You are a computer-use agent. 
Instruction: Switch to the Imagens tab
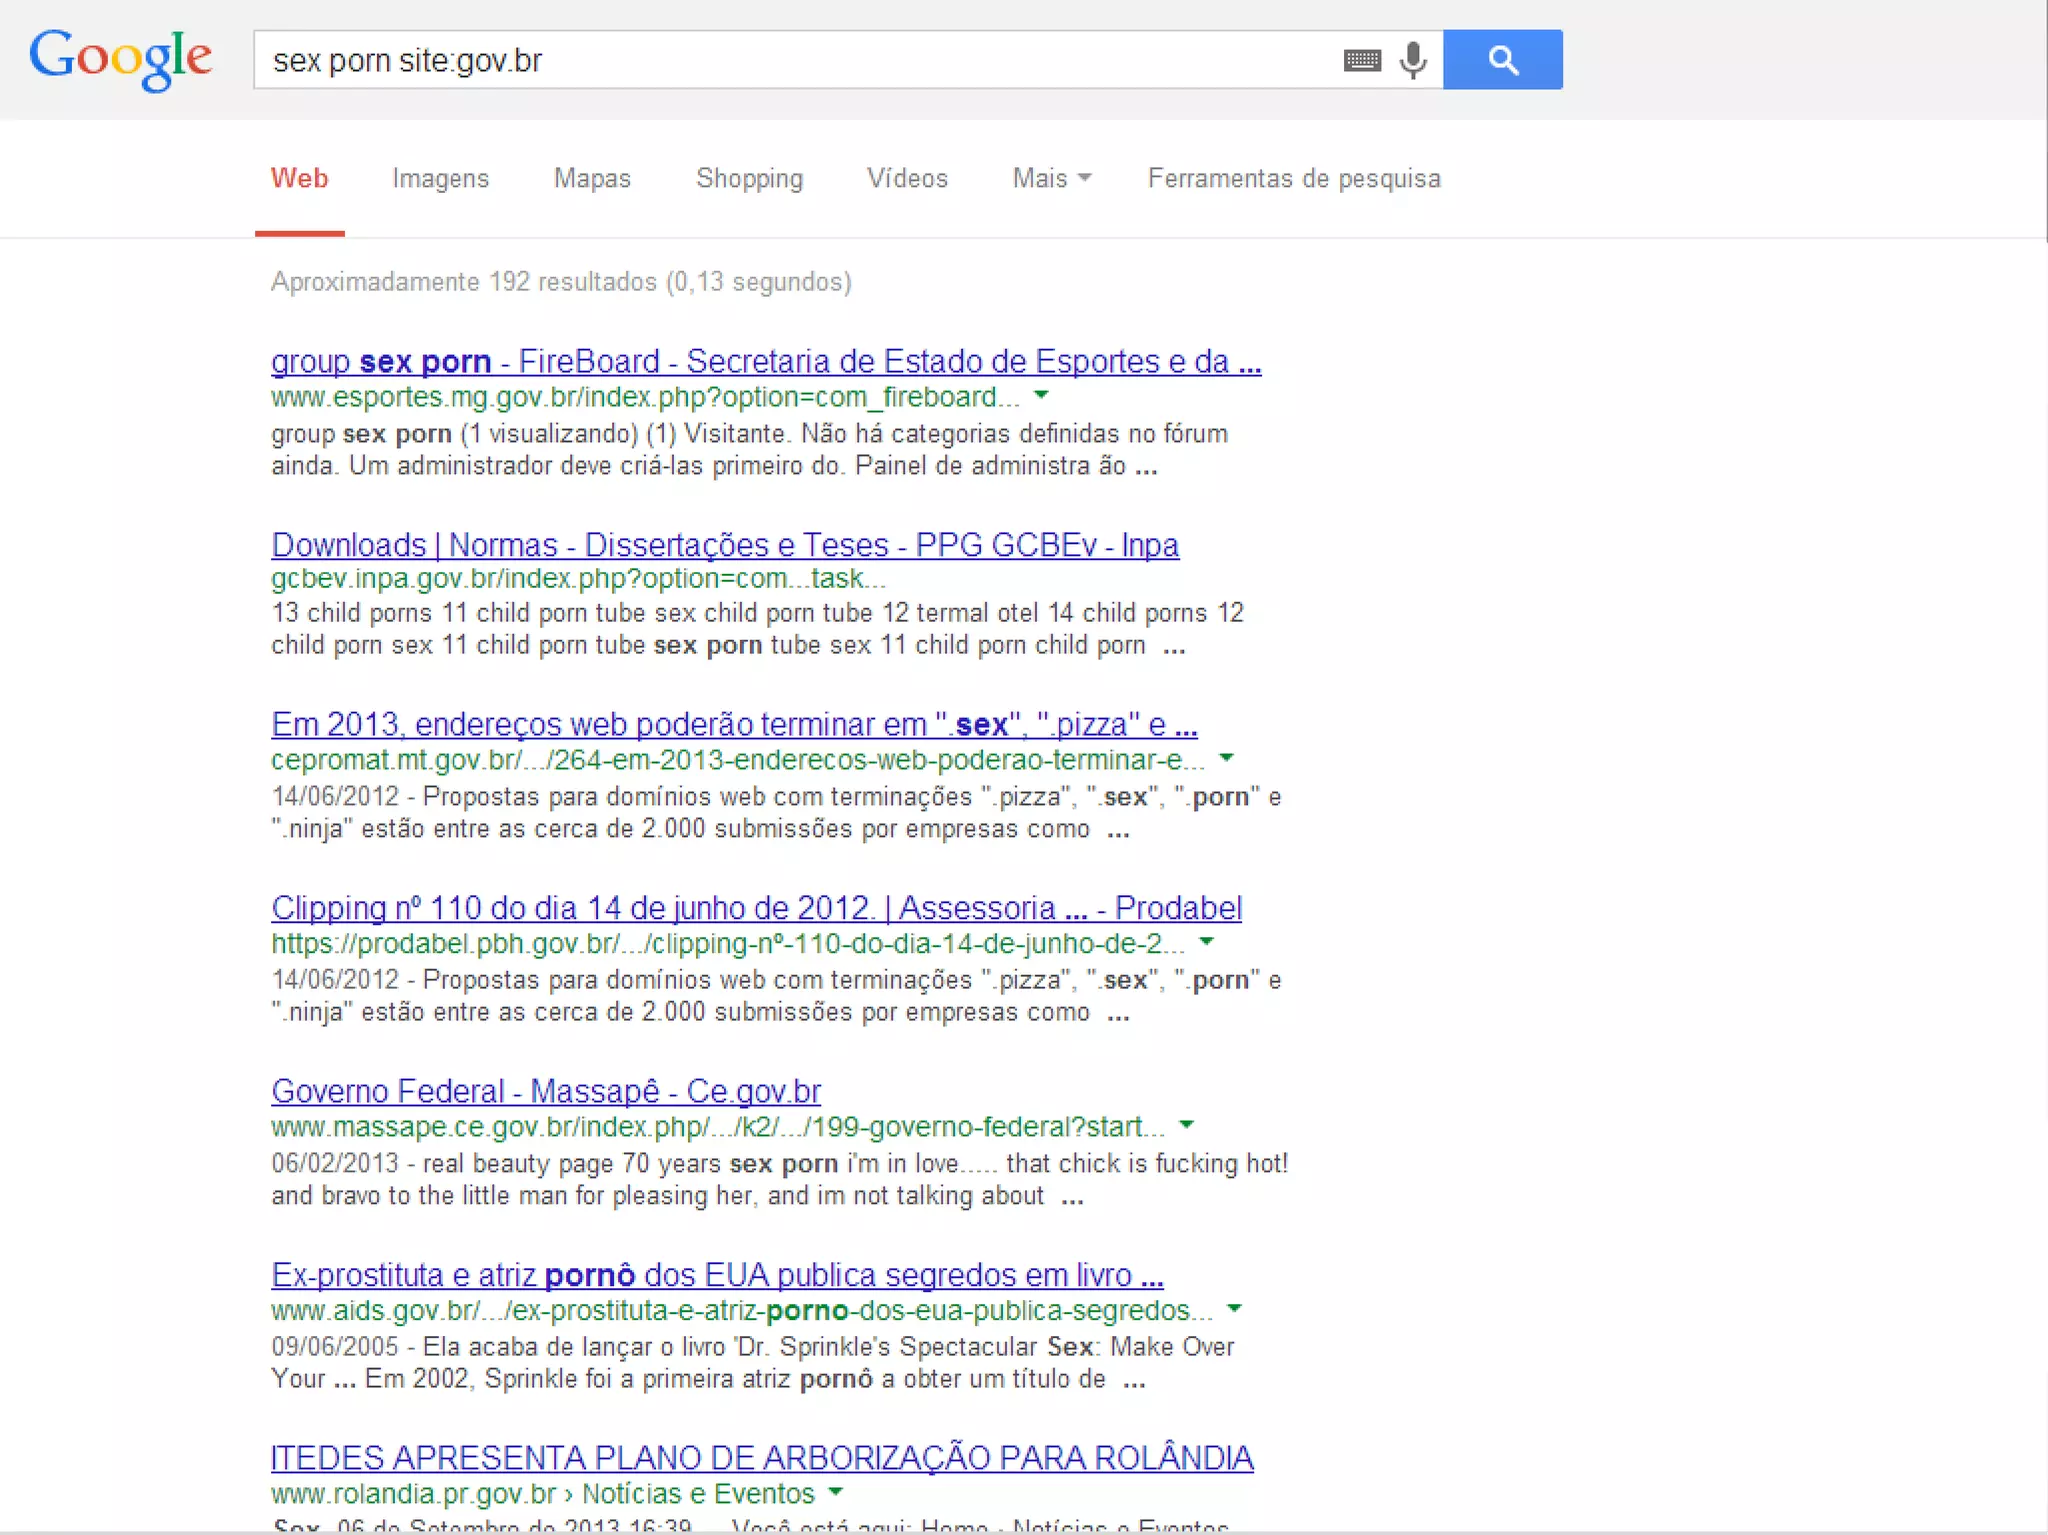[440, 179]
